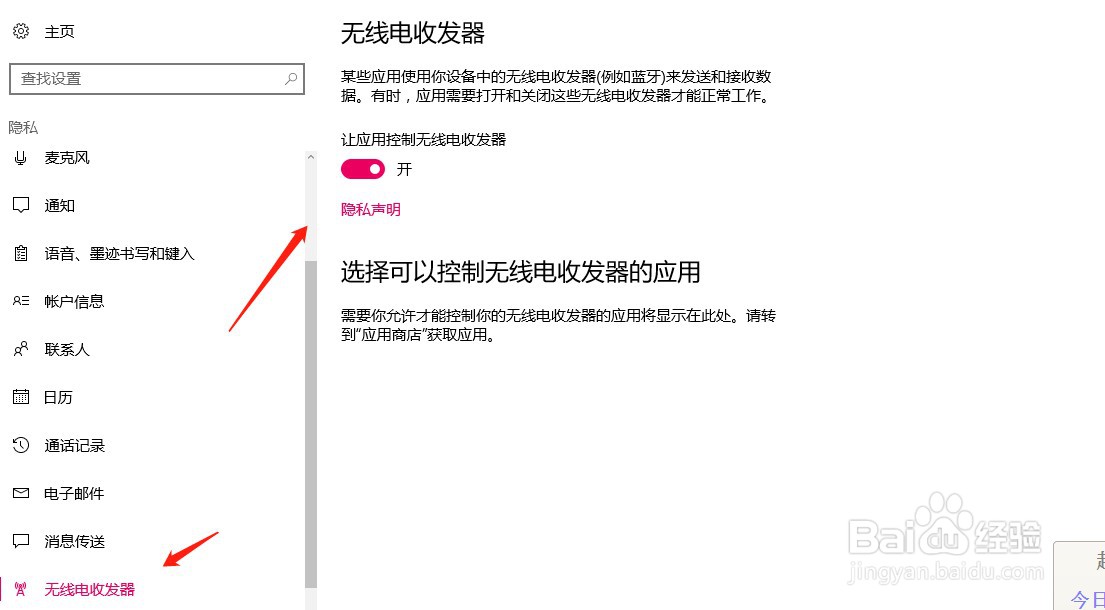This screenshot has height=610, width=1105.
Task: Click the radio antenna icon
Action: point(21,589)
